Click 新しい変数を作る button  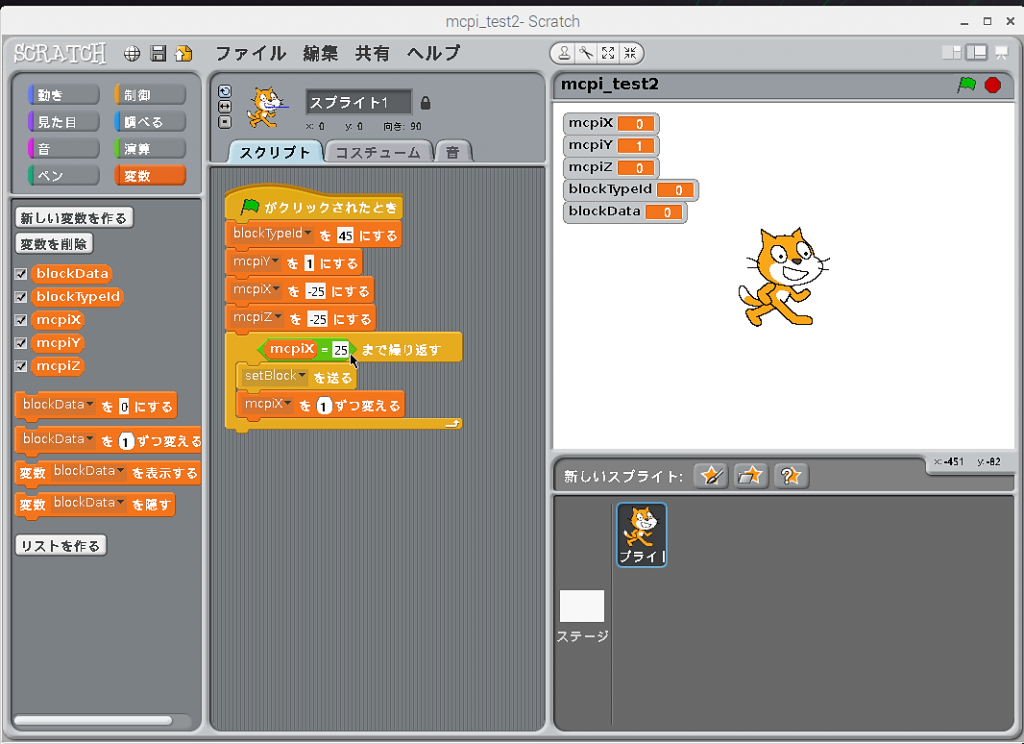pos(74,218)
